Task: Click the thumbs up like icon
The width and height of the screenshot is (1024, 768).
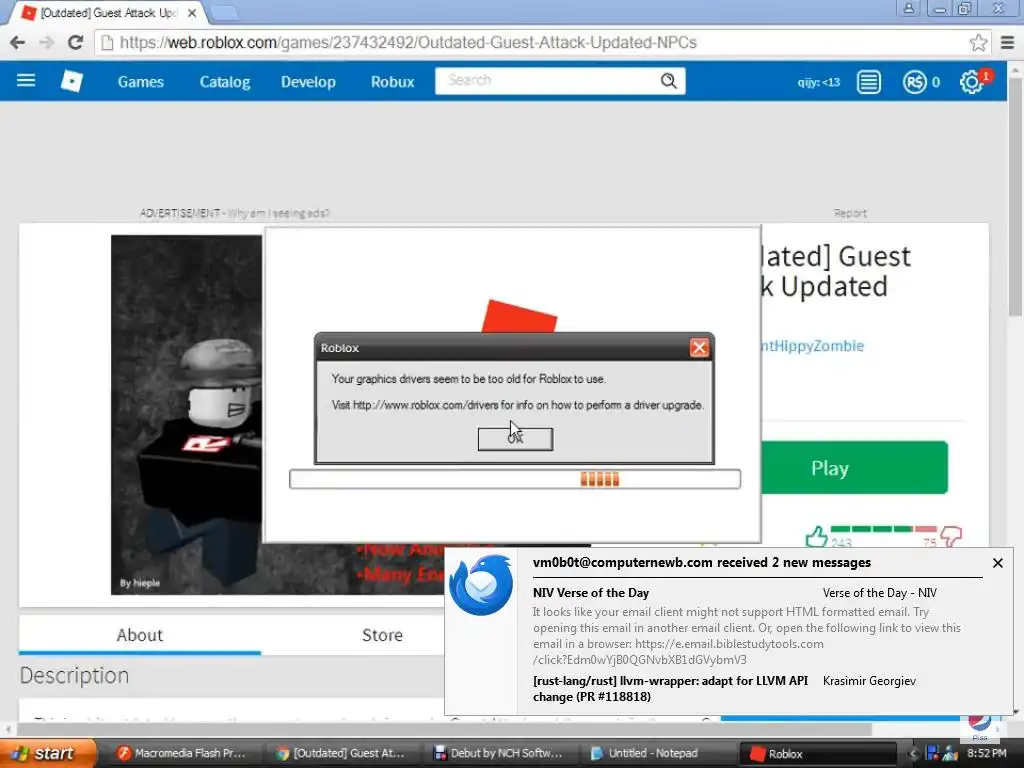Action: click(816, 537)
